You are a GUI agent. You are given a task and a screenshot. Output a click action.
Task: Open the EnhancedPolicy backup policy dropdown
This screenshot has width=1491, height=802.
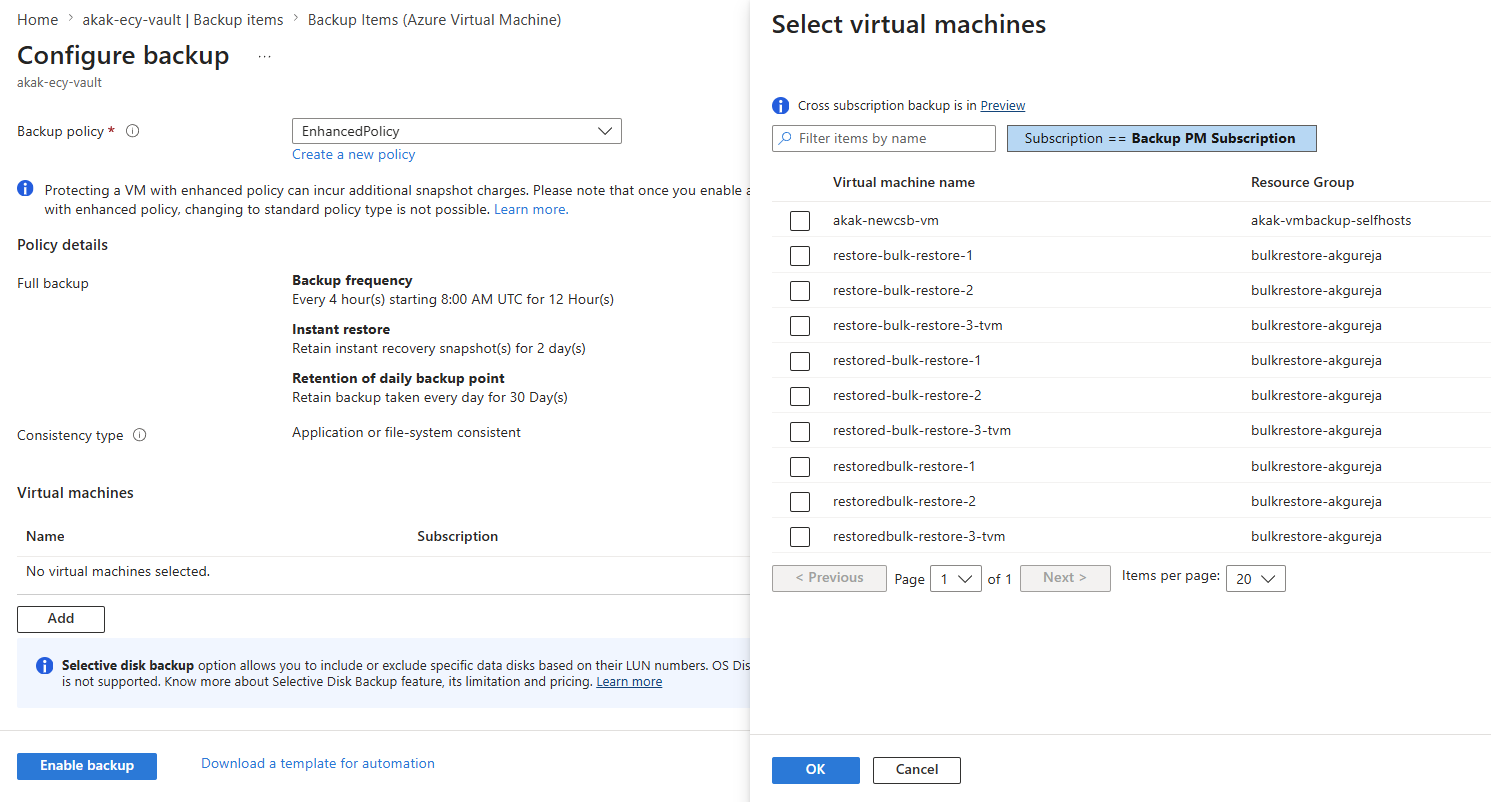[x=457, y=131]
